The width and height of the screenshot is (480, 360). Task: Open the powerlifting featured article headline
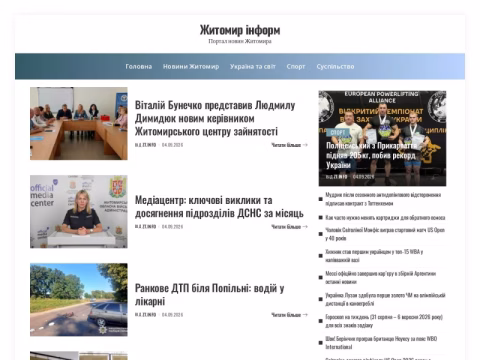coord(371,155)
